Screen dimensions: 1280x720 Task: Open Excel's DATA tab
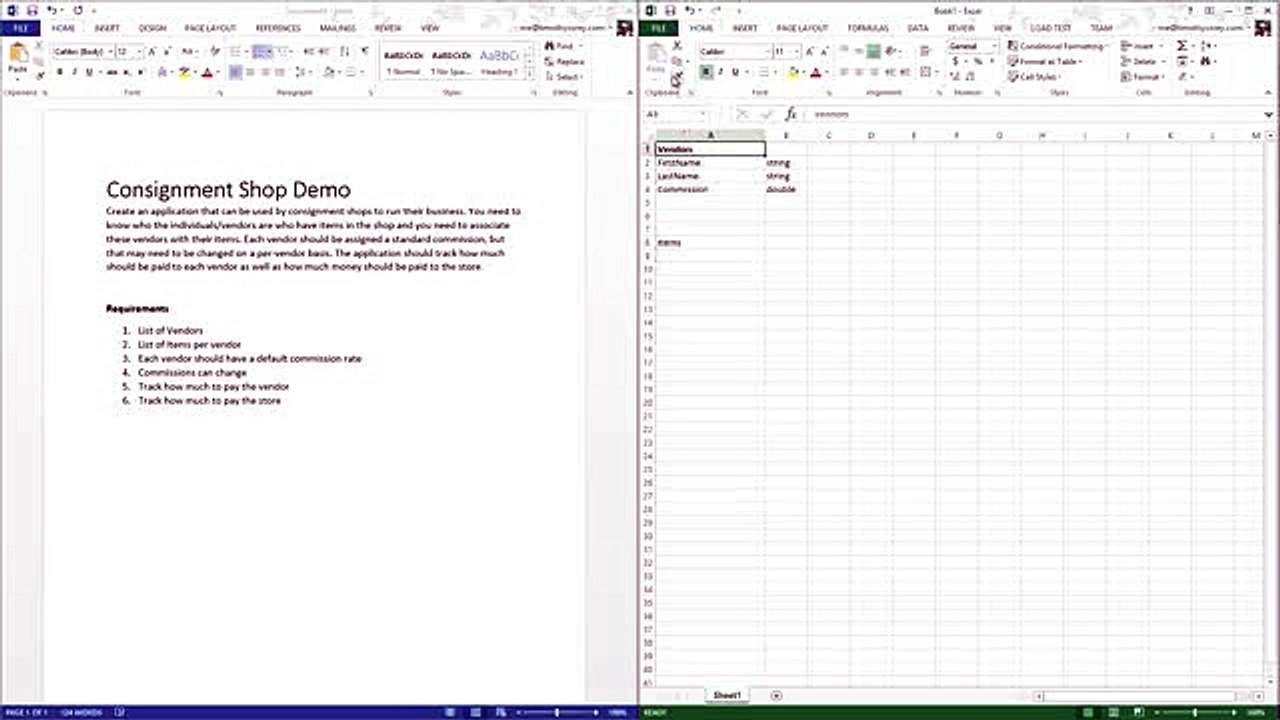pyautogui.click(x=917, y=28)
